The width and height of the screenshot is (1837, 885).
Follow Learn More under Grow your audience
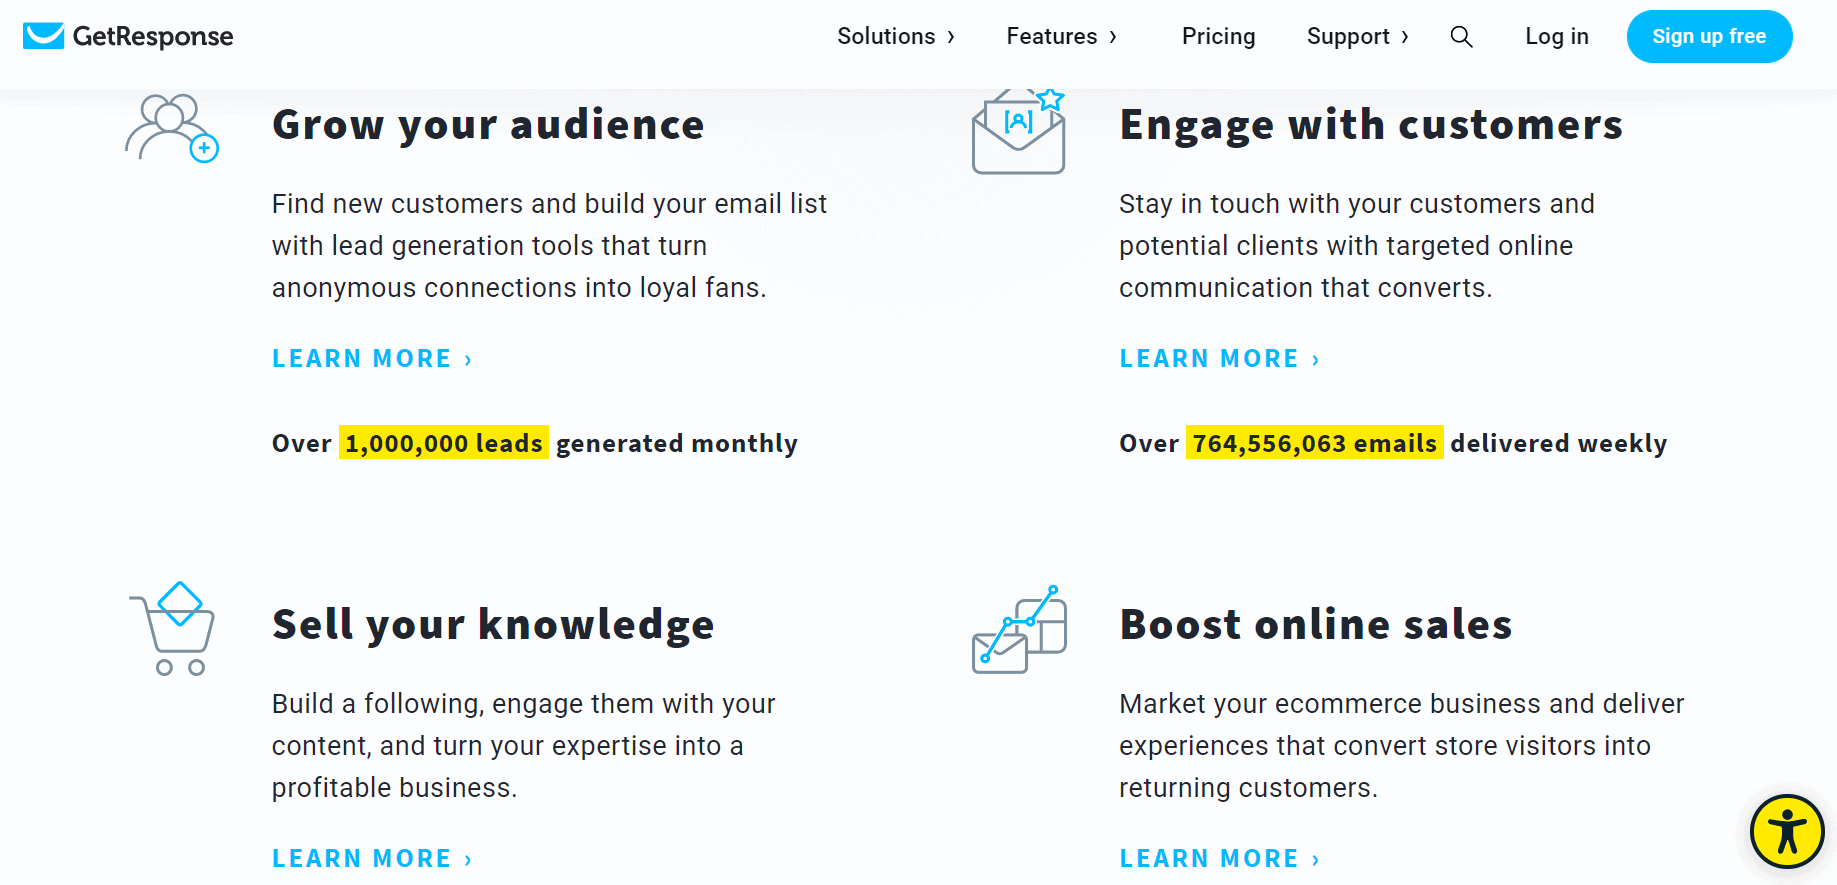click(x=372, y=358)
